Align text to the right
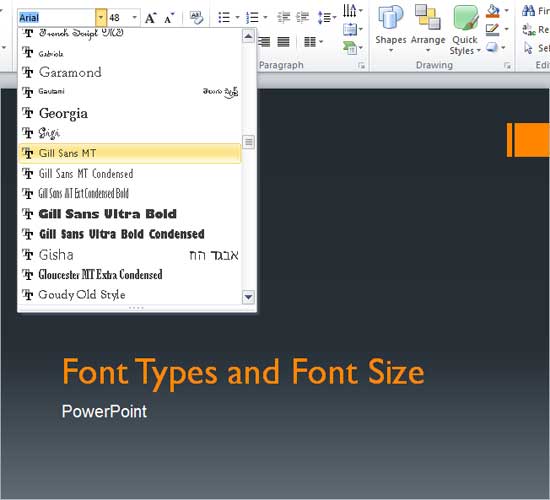This screenshot has width=550, height=500. click(264, 42)
